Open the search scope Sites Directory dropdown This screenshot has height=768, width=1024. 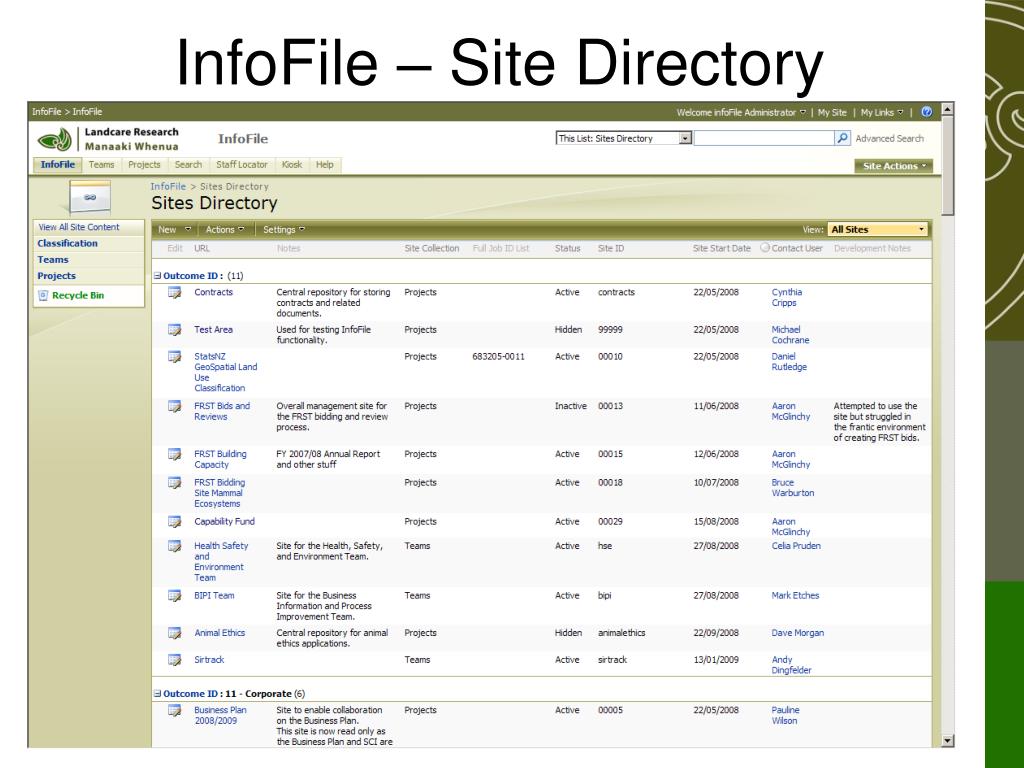(624, 138)
